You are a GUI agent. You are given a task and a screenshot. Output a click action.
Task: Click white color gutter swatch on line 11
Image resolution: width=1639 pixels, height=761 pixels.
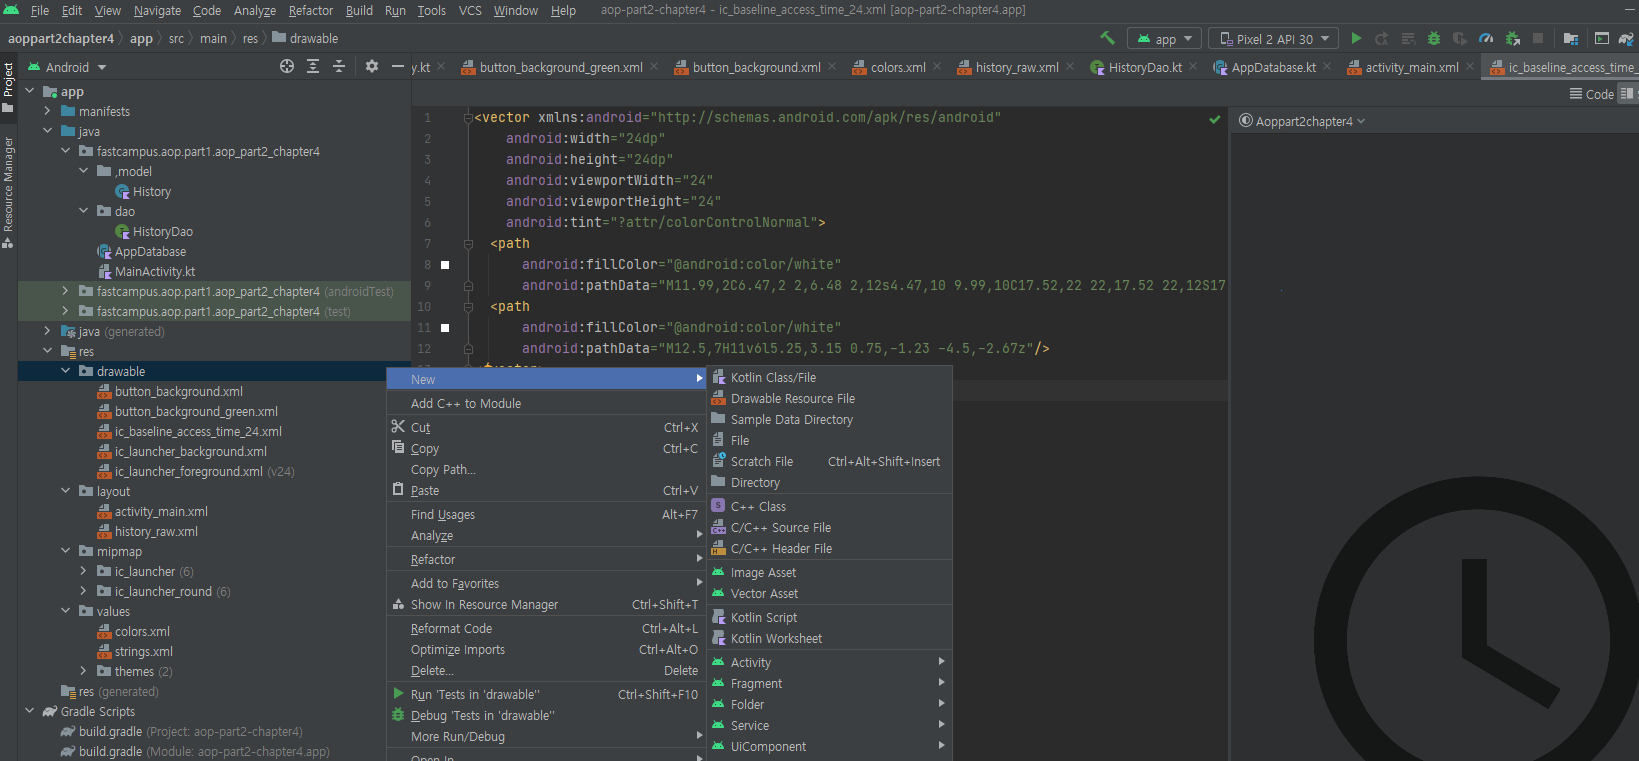pos(445,328)
